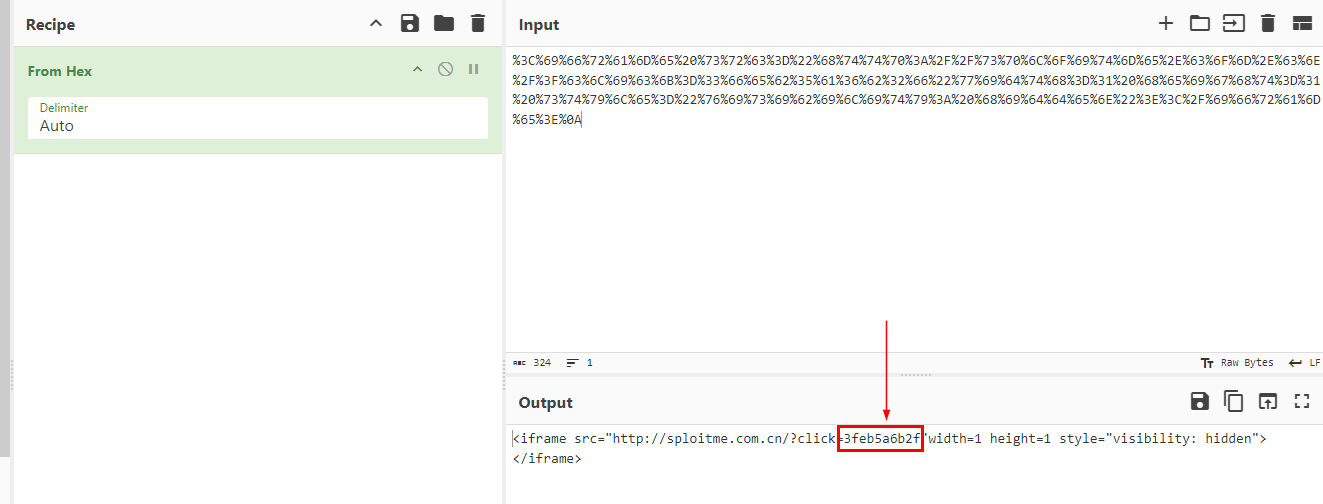
Task: Open the Delimiter dropdown set to Auto
Action: click(x=258, y=118)
